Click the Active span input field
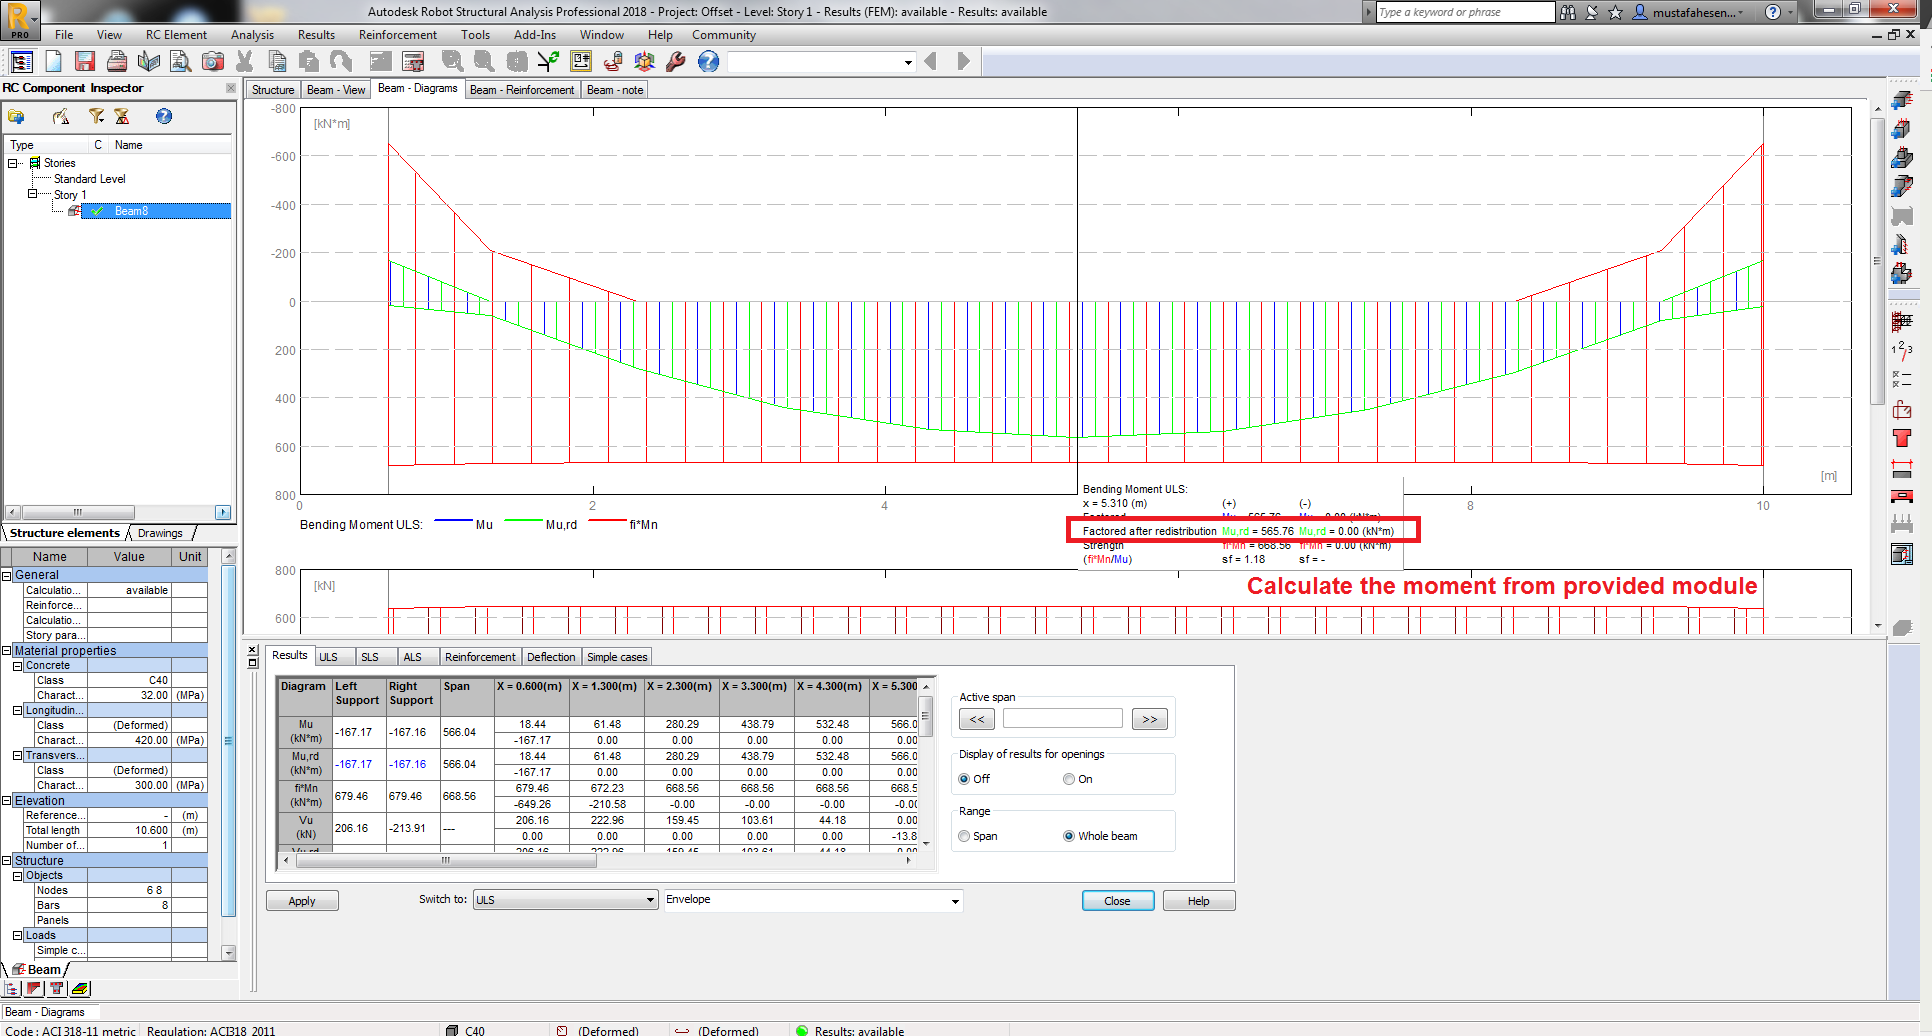The height and width of the screenshot is (1036, 1932). [1063, 719]
